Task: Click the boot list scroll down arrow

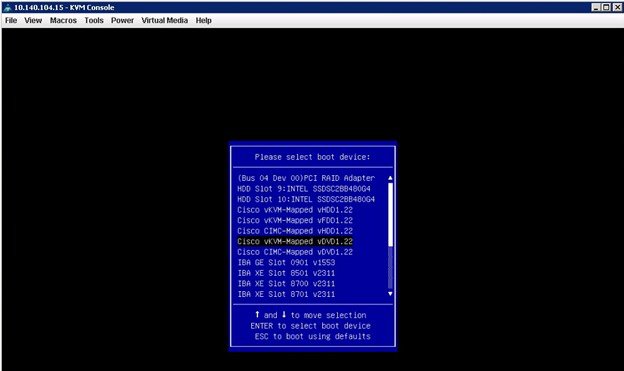Action: coord(390,294)
